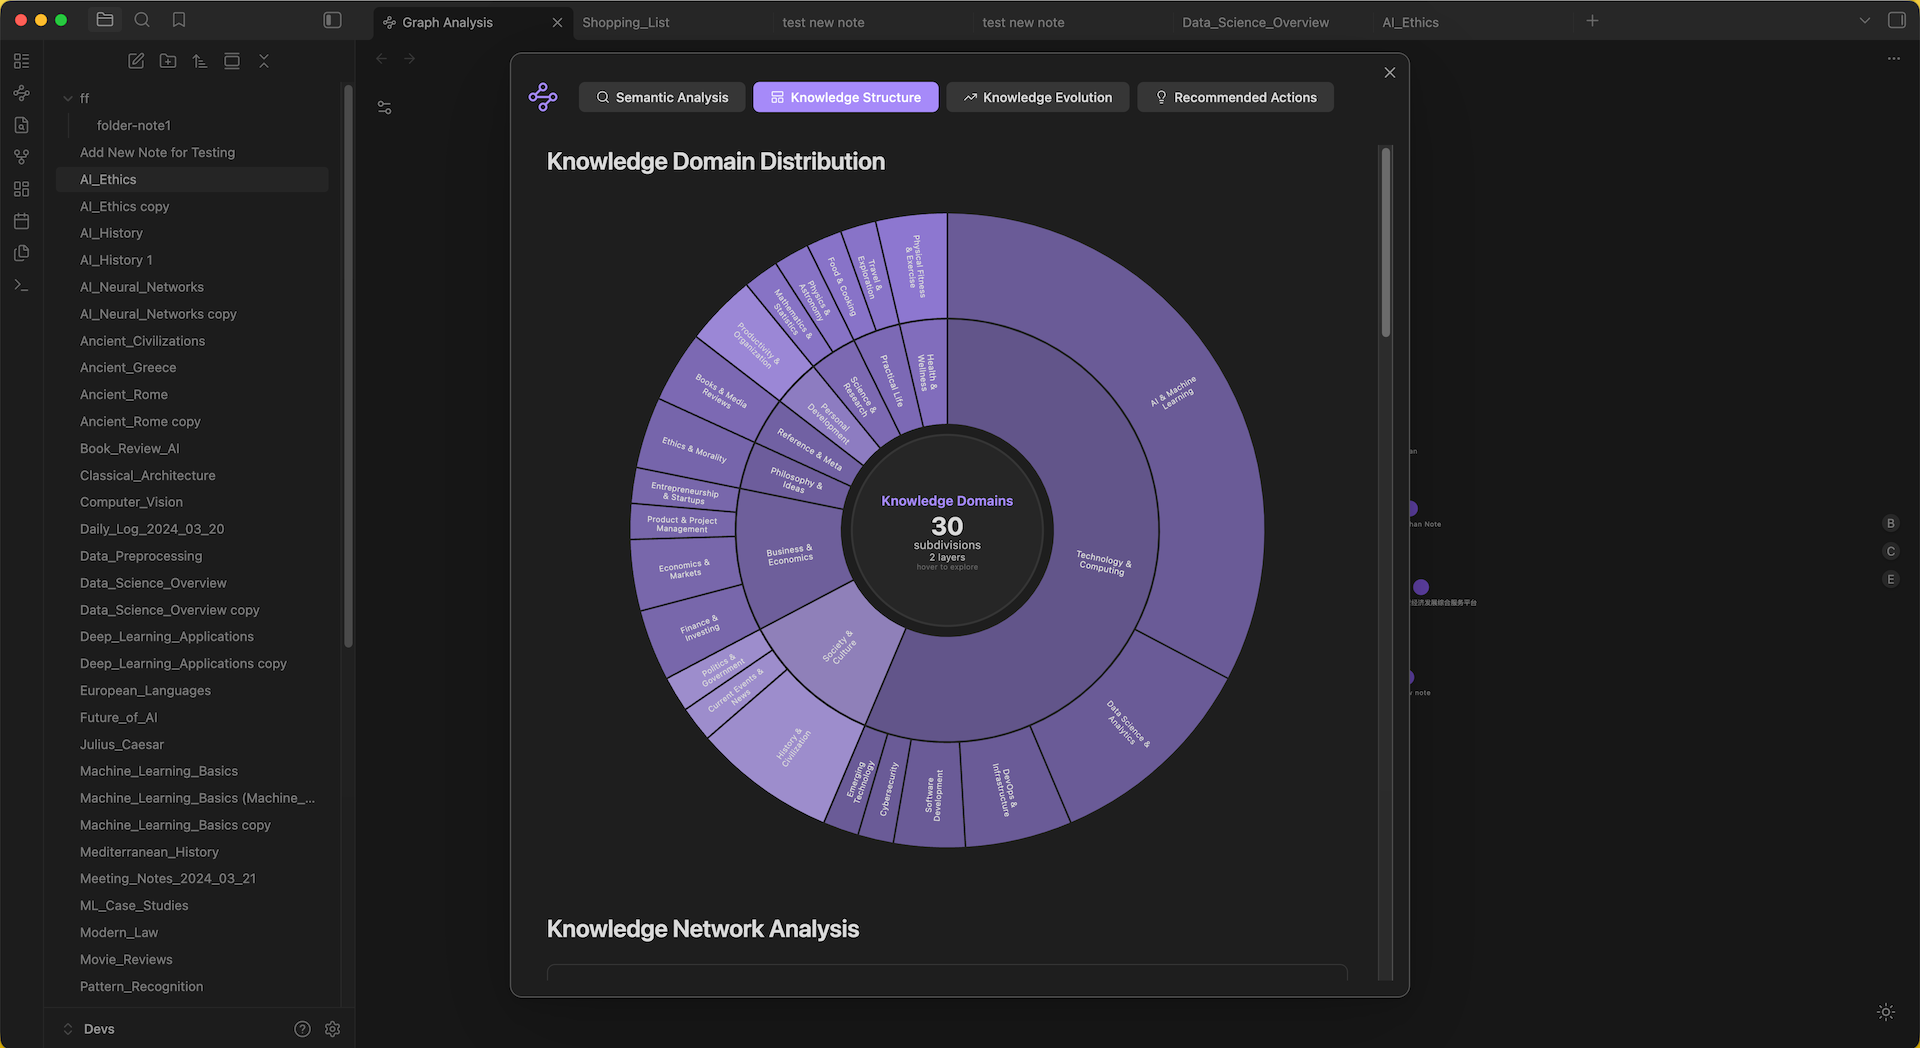Navigate back with the left arrow
This screenshot has width=1920, height=1048.
381,59
